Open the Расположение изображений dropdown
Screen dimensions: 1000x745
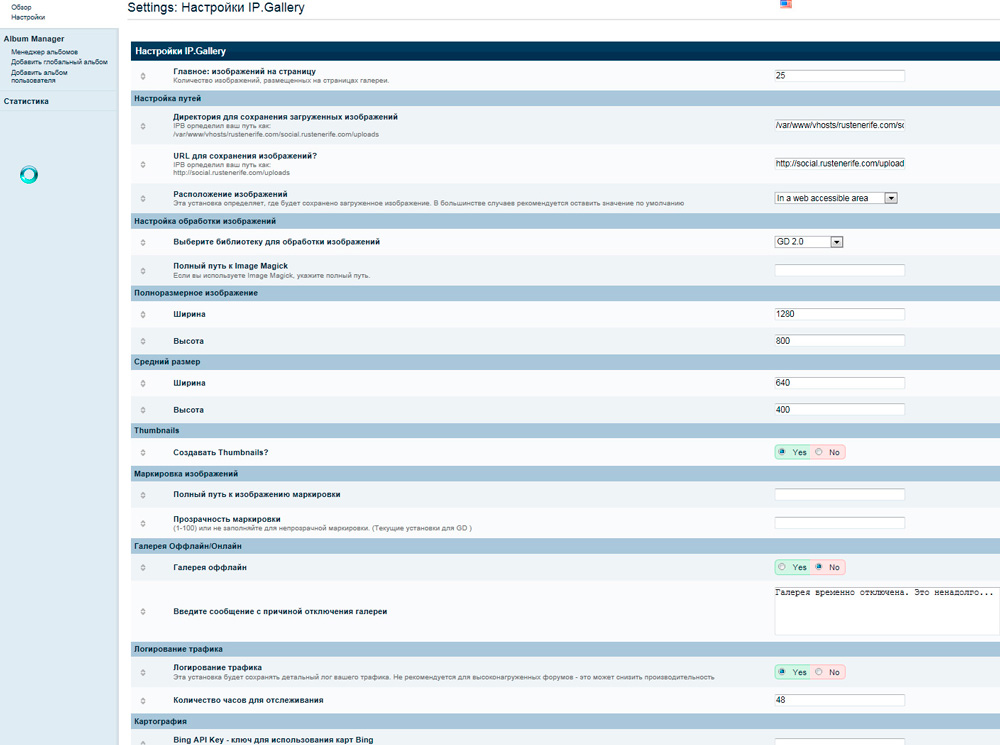point(836,198)
